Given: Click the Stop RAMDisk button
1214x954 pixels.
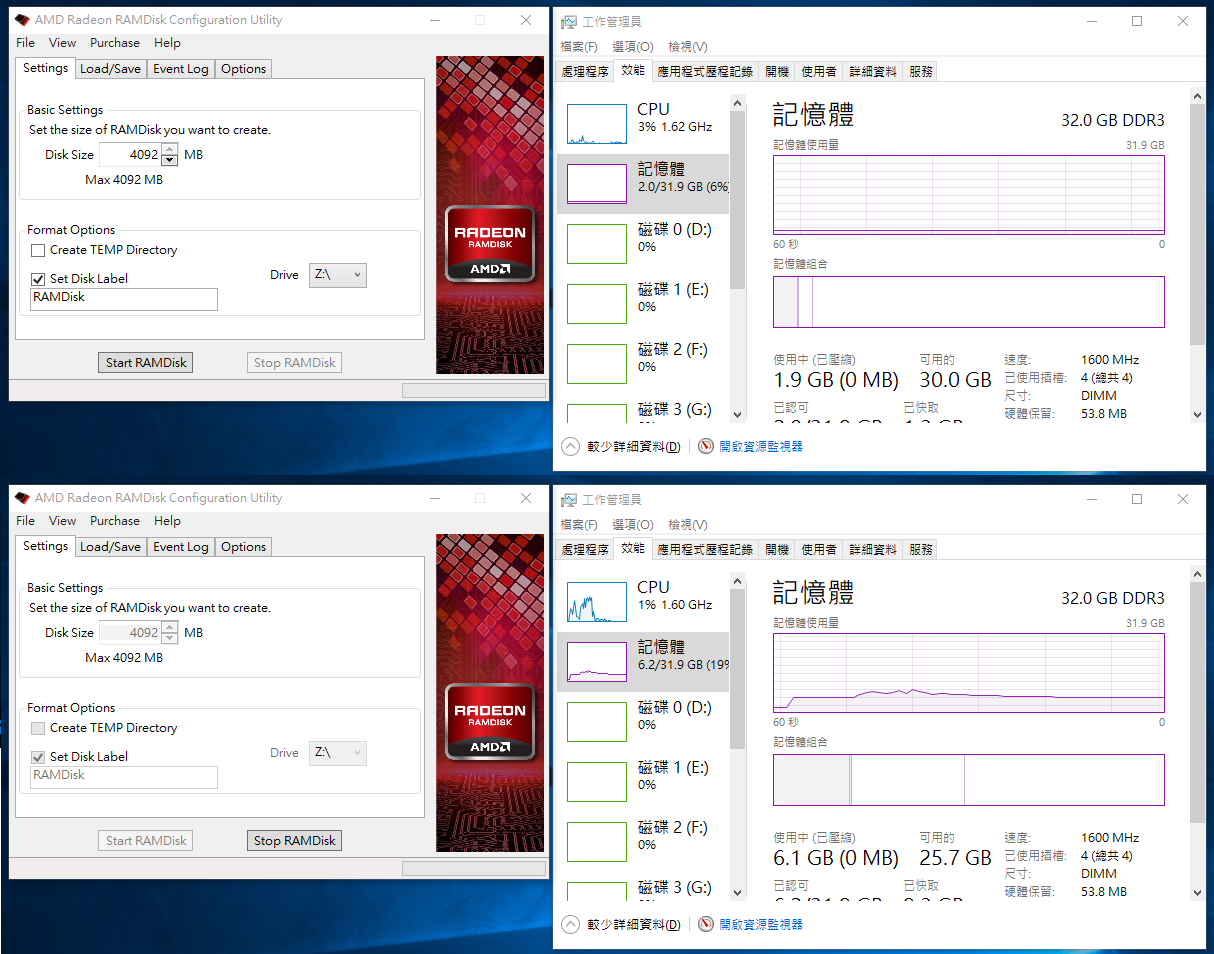Looking at the screenshot, I should tap(294, 840).
